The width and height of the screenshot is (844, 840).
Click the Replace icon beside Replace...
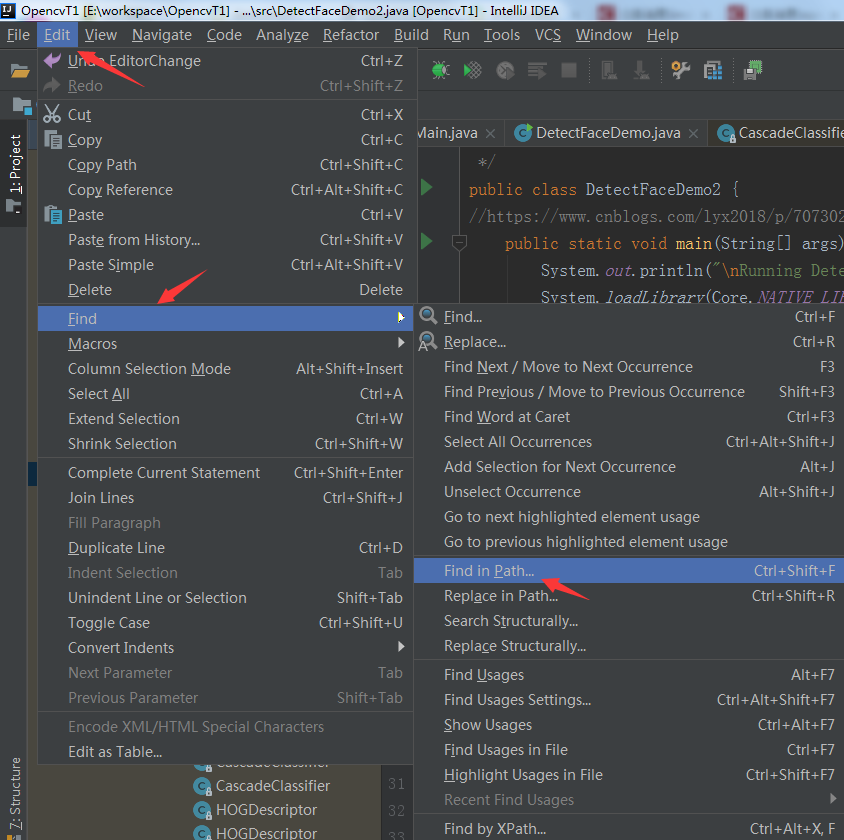(428, 341)
